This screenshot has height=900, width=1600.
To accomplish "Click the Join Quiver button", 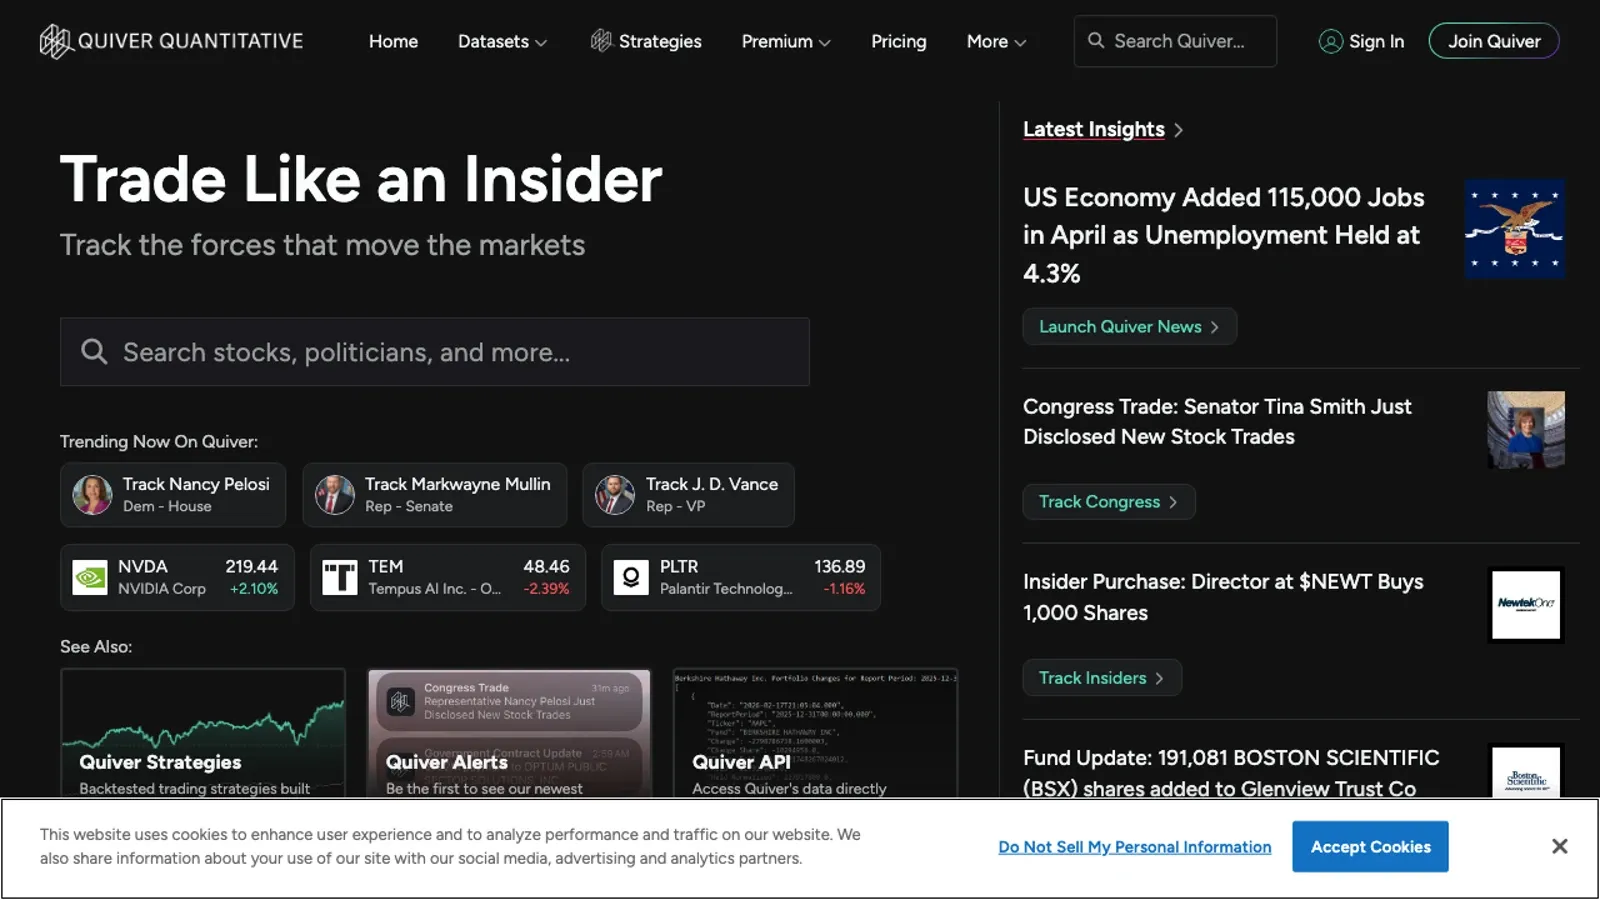I will tap(1494, 41).
